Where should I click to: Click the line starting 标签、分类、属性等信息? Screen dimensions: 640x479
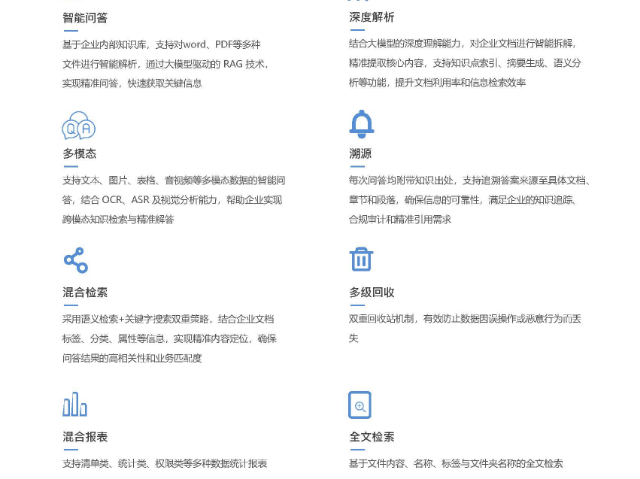tap(169, 339)
